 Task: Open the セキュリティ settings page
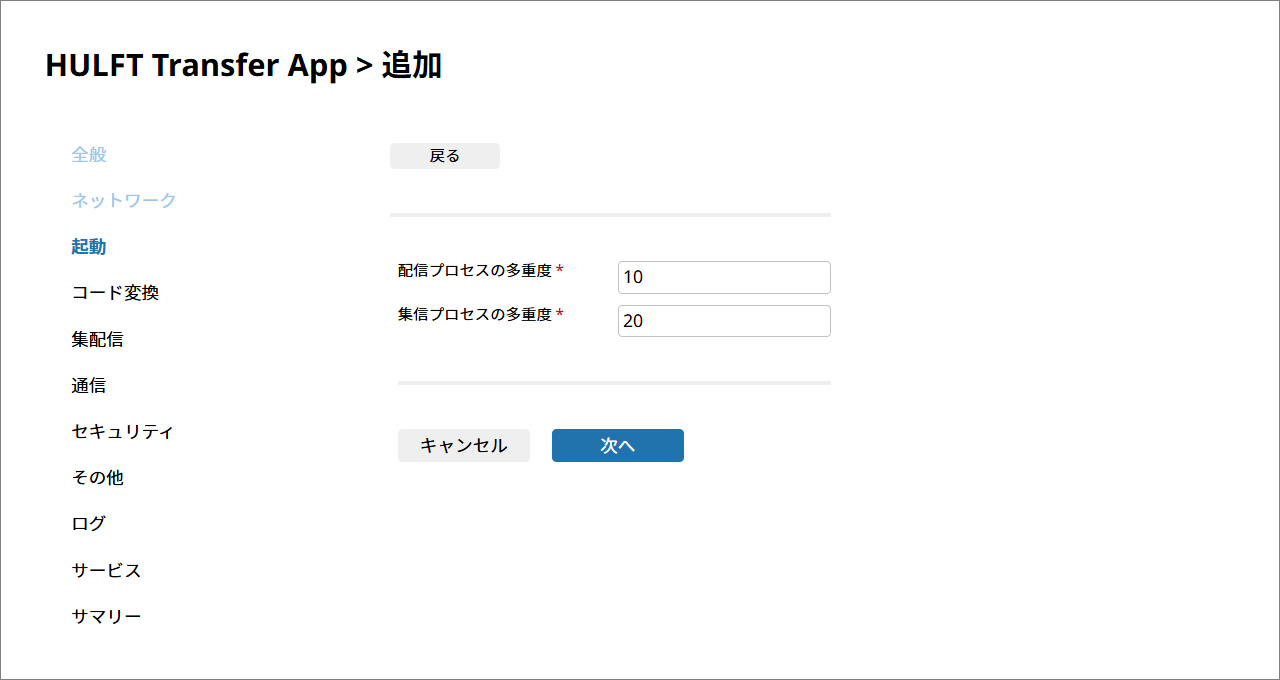(123, 432)
